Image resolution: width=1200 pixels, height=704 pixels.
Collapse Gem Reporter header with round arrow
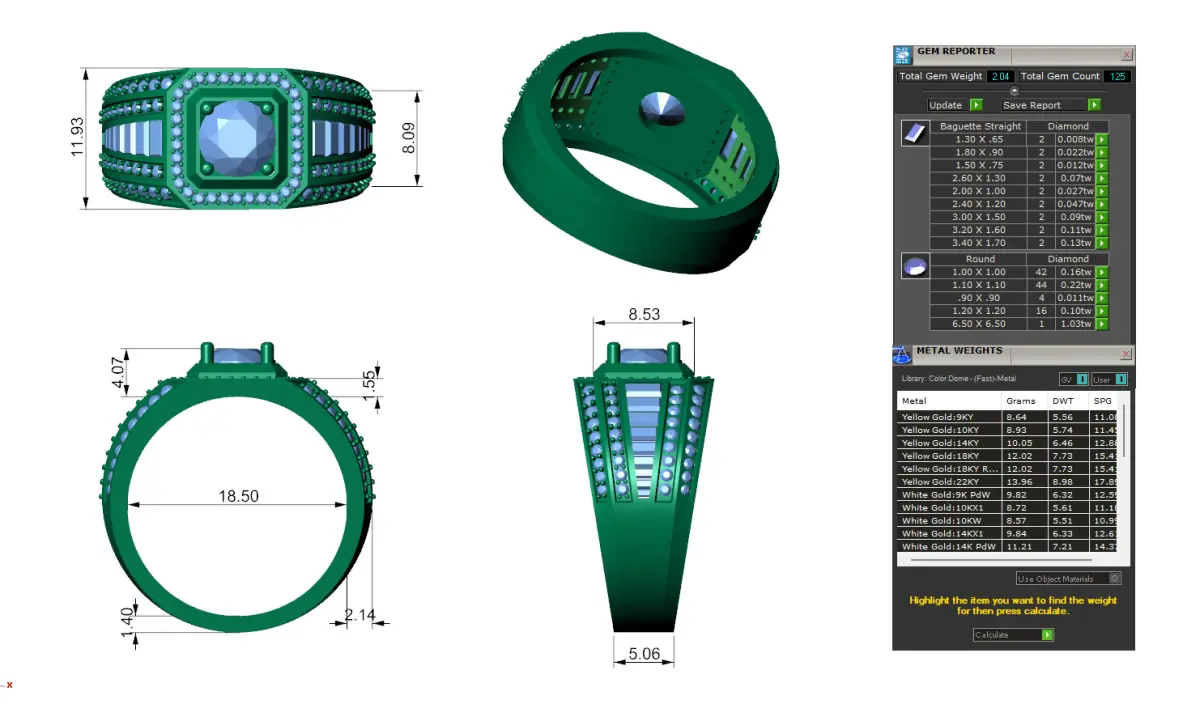[1014, 91]
